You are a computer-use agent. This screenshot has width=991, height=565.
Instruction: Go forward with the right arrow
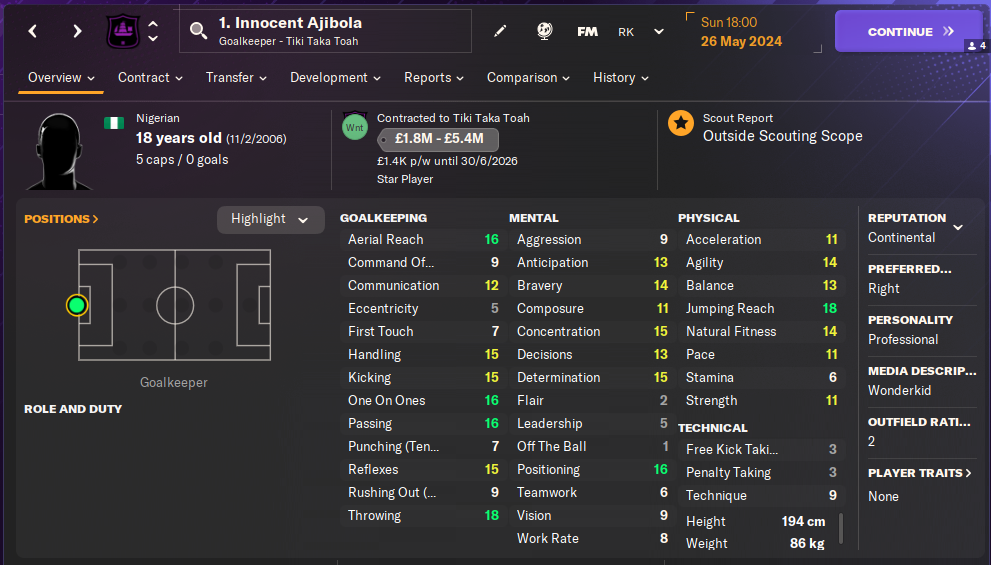pyautogui.click(x=77, y=32)
